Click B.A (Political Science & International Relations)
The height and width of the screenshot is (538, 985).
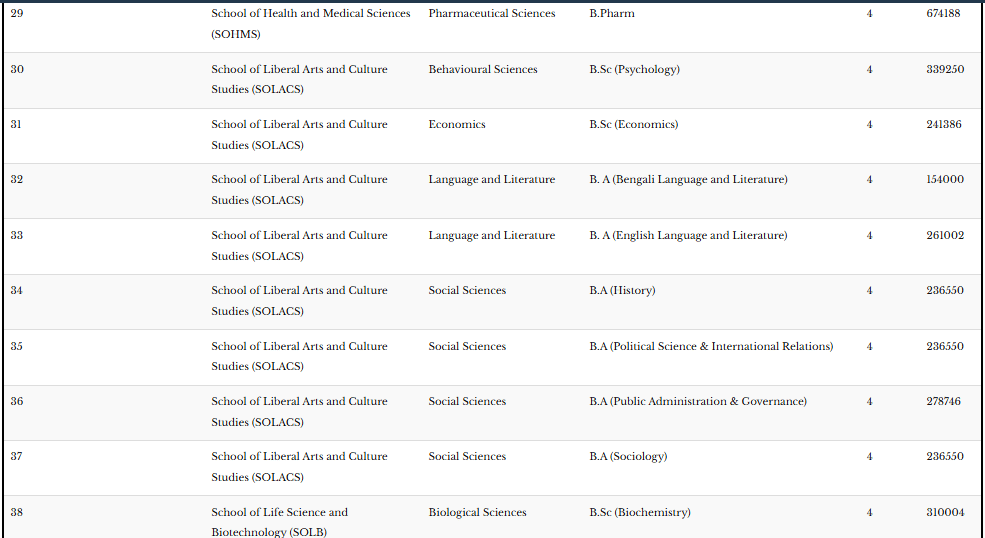pyautogui.click(x=710, y=347)
